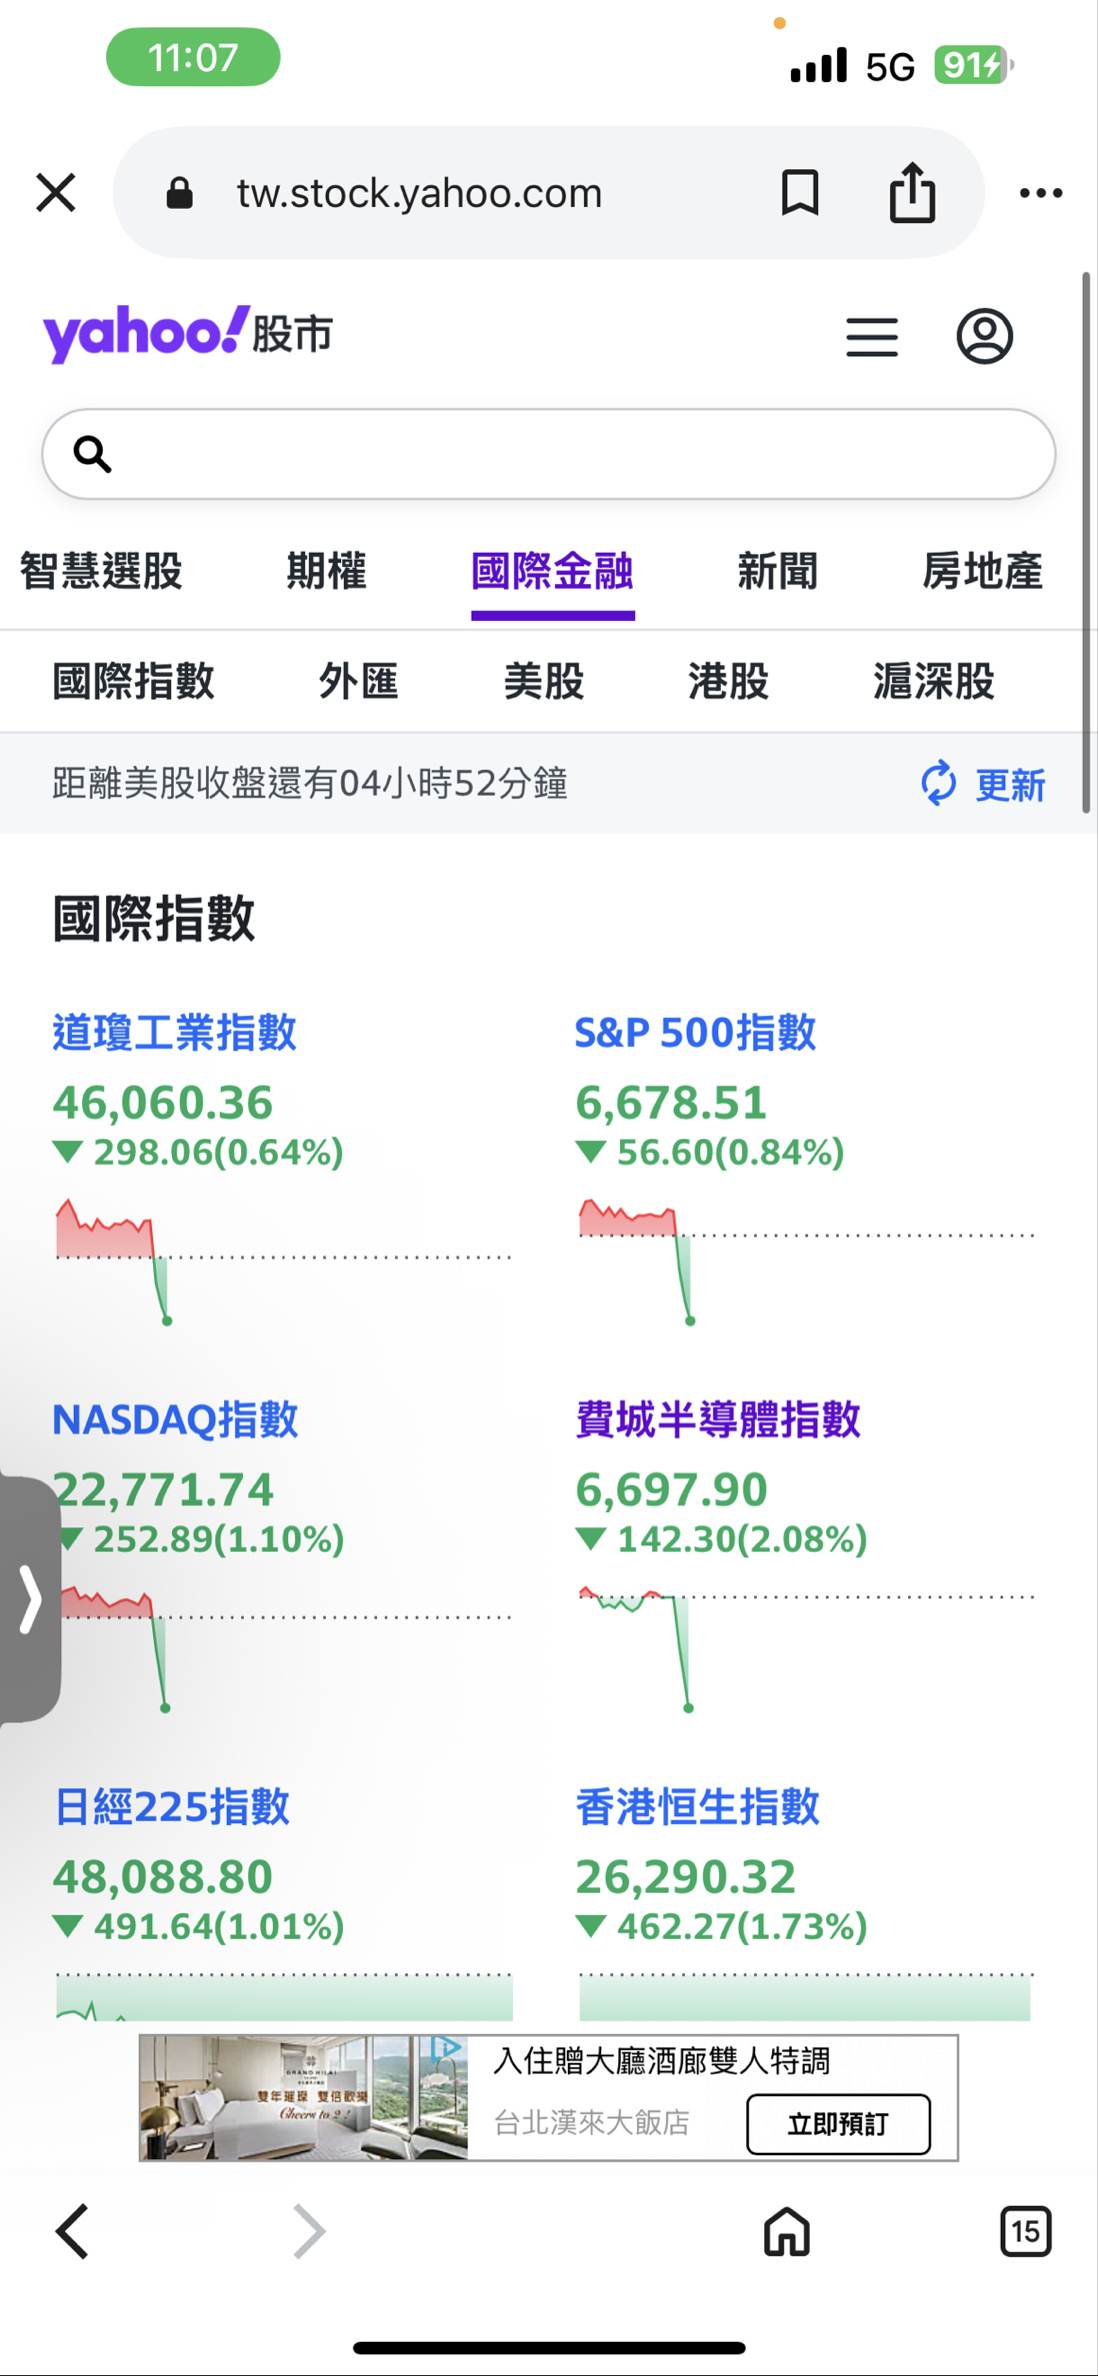1098x2376 pixels.
Task: Tap 立即預訂 on the hotel ad
Action: pos(838,2124)
